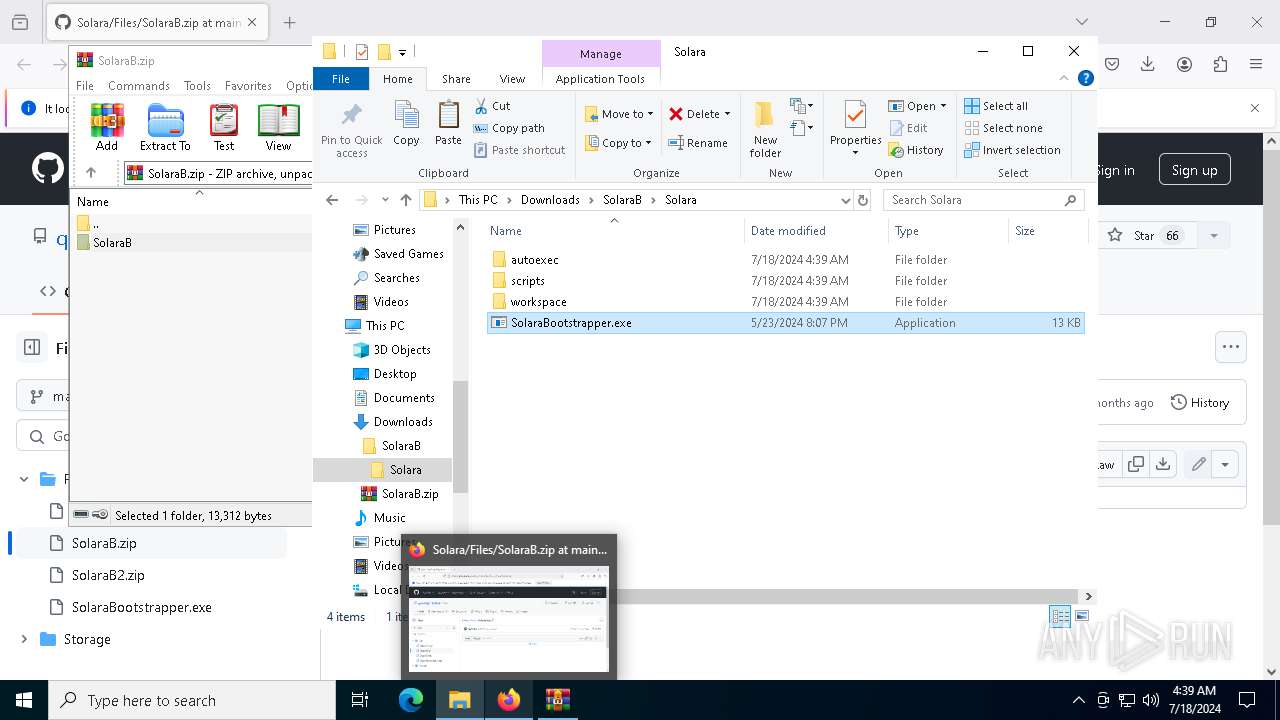Select SolaraB.zip in navigation pane

(410, 494)
